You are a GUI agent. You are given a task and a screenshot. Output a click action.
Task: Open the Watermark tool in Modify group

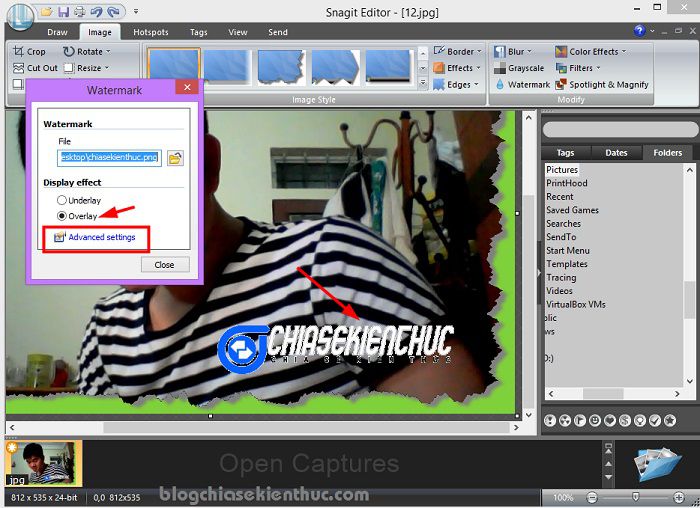[522, 85]
